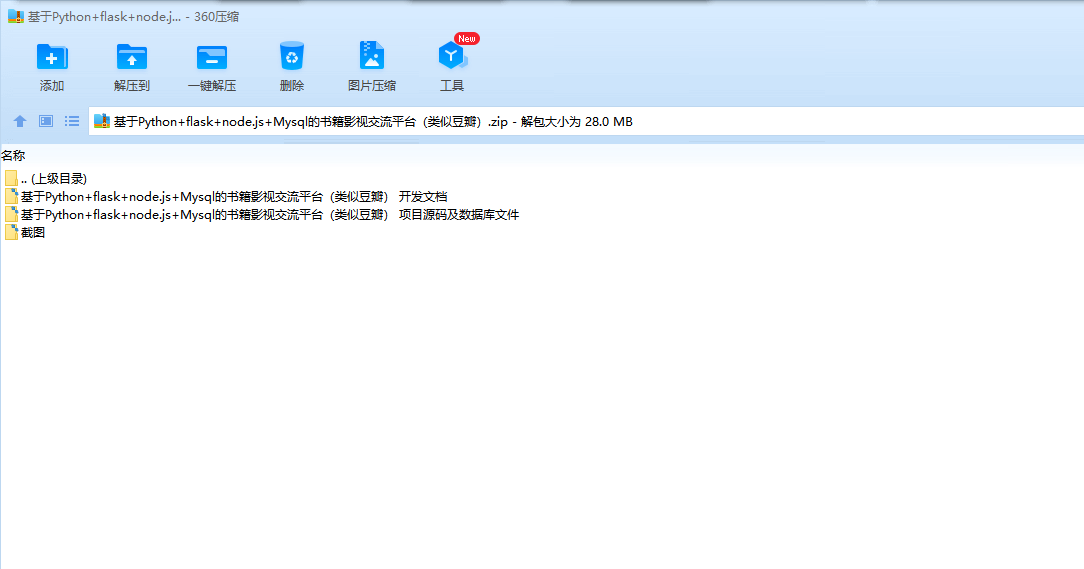Viewport: 1084px width, 569px height.
Task: Go up one level with the up arrow
Action: (x=20, y=122)
